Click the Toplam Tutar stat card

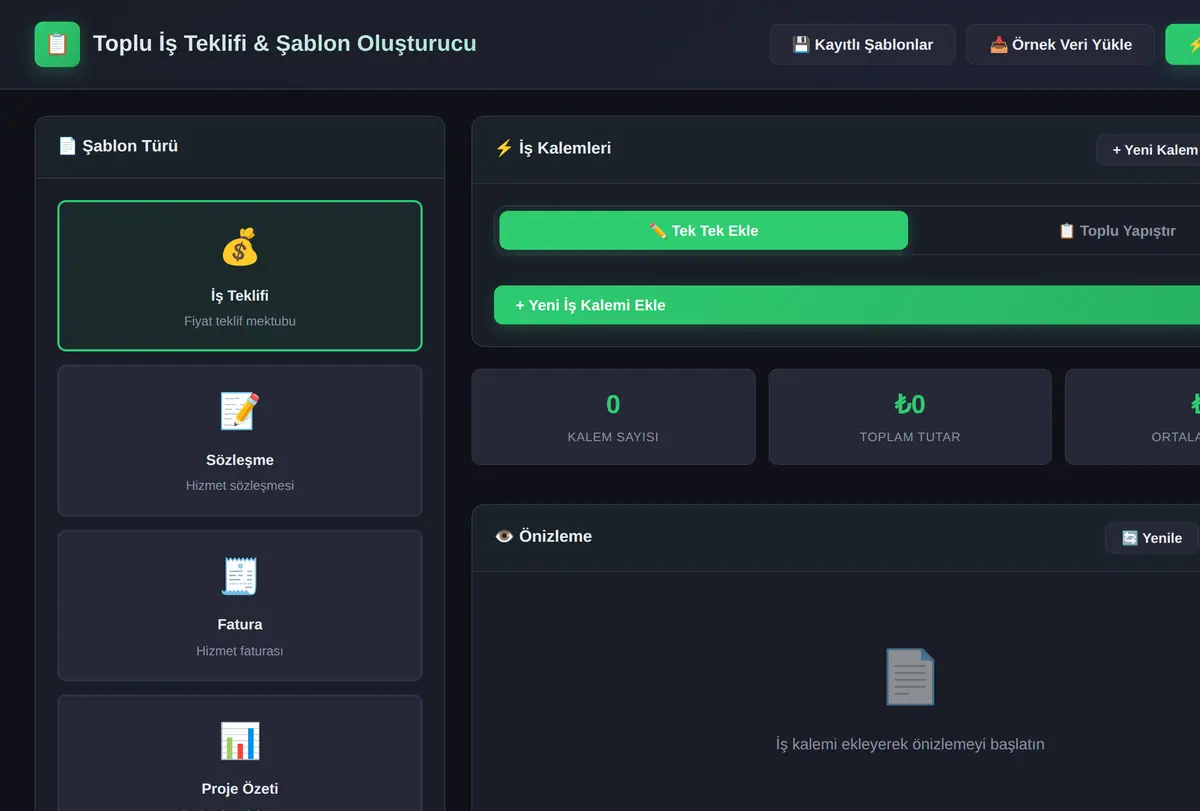click(910, 417)
